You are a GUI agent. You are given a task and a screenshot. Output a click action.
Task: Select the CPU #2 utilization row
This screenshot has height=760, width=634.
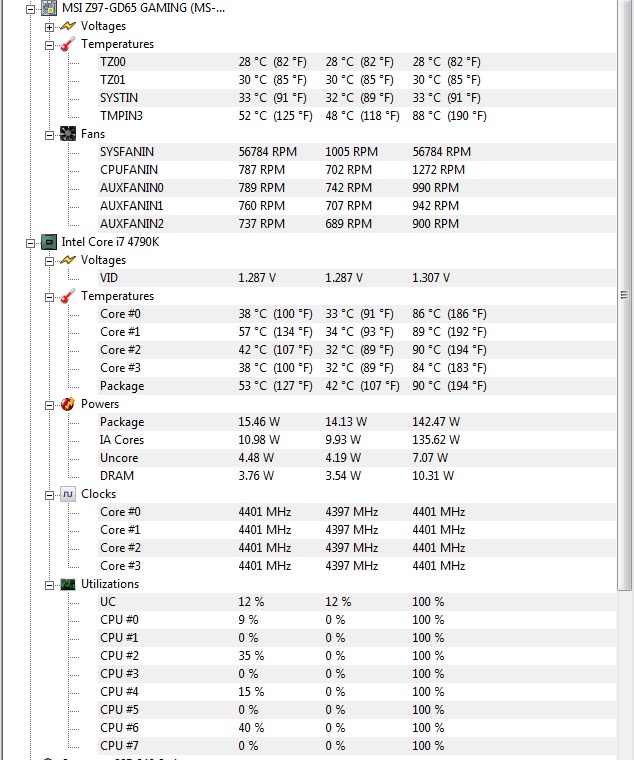click(357, 655)
